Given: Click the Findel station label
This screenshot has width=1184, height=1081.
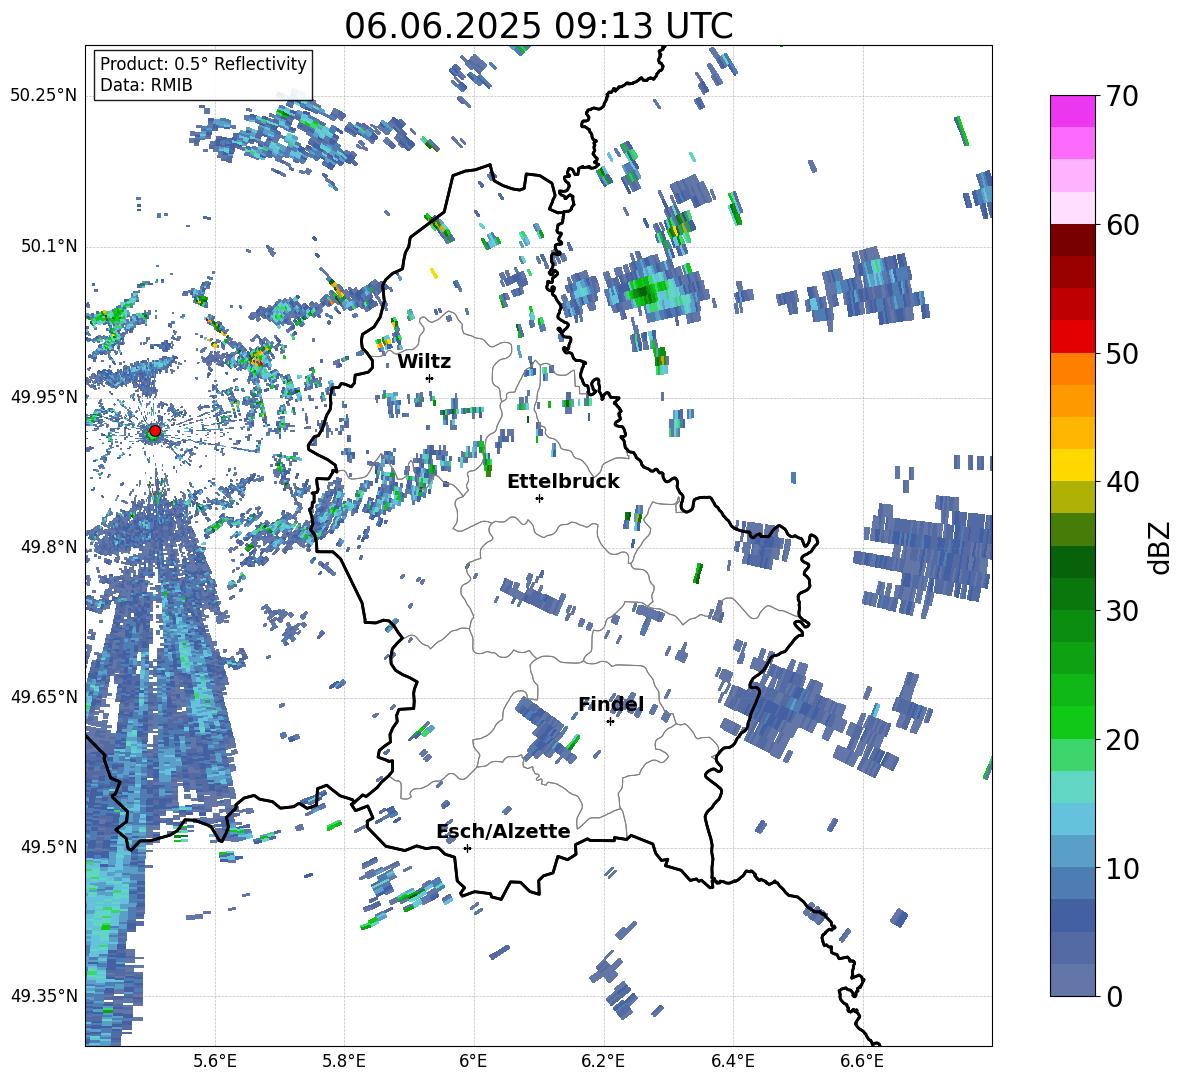Looking at the screenshot, I should point(611,704).
